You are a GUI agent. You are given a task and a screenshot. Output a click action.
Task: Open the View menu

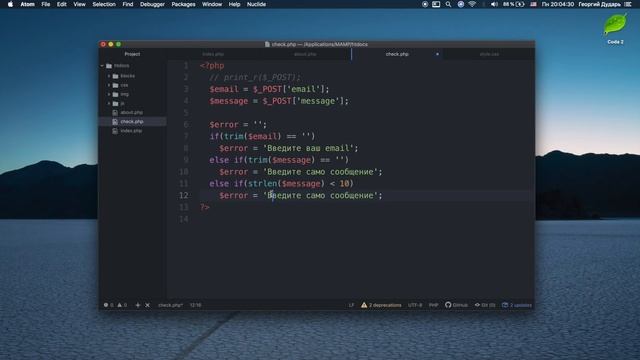click(x=79, y=4)
